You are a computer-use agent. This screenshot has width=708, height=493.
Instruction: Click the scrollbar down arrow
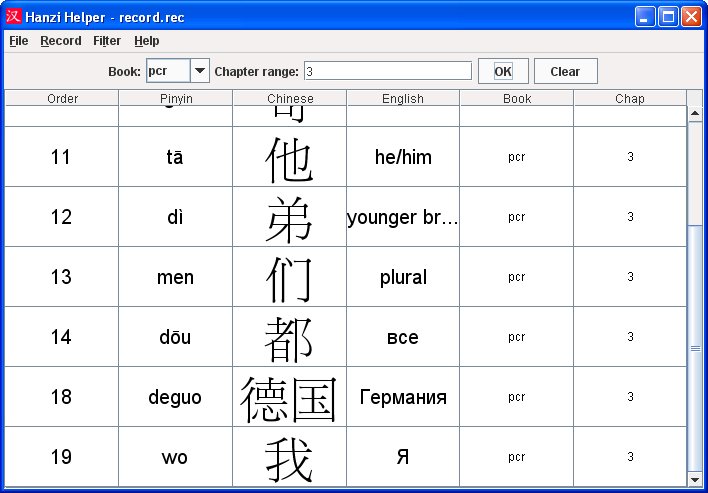tap(695, 479)
